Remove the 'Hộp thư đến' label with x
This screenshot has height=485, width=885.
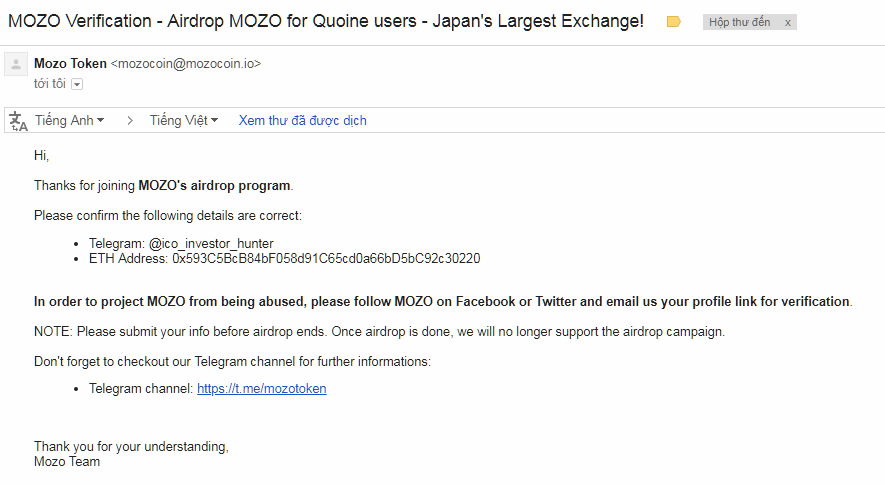(787, 22)
